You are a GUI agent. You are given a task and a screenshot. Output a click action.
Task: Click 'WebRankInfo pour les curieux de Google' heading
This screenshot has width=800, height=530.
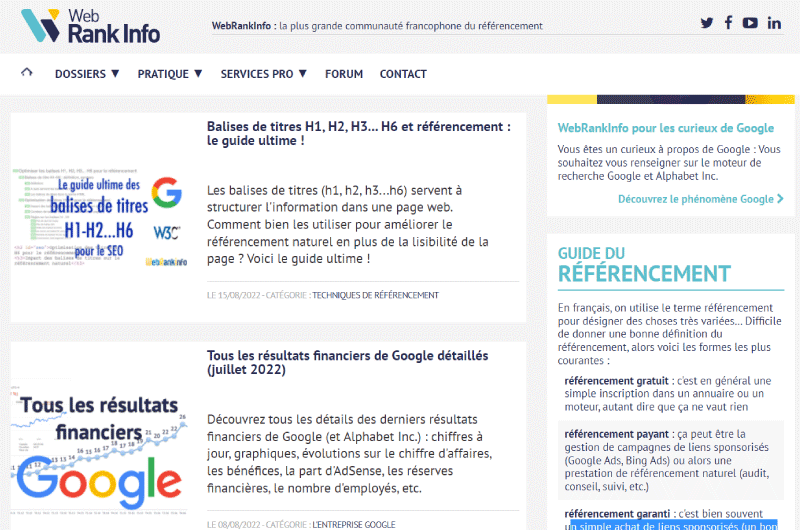point(665,128)
